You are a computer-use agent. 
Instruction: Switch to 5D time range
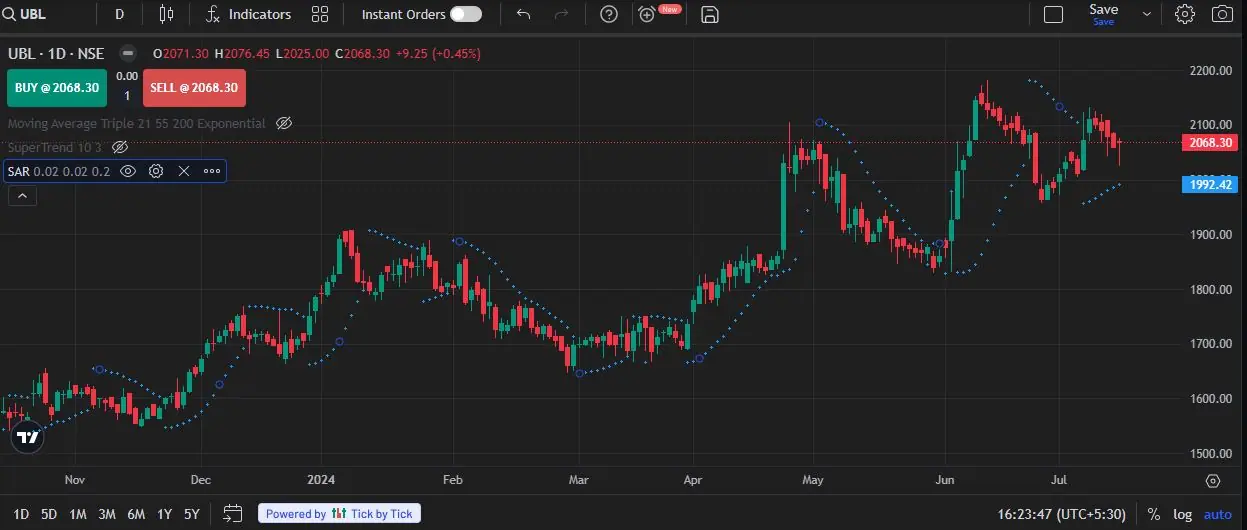[x=49, y=514]
